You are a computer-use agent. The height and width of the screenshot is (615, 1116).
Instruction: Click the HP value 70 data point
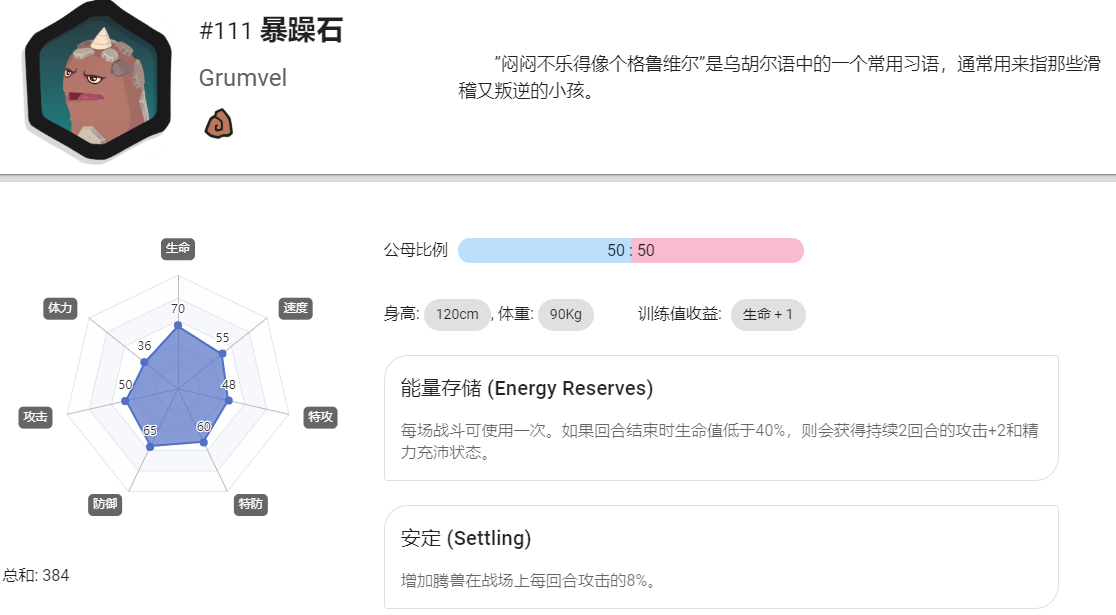178,326
